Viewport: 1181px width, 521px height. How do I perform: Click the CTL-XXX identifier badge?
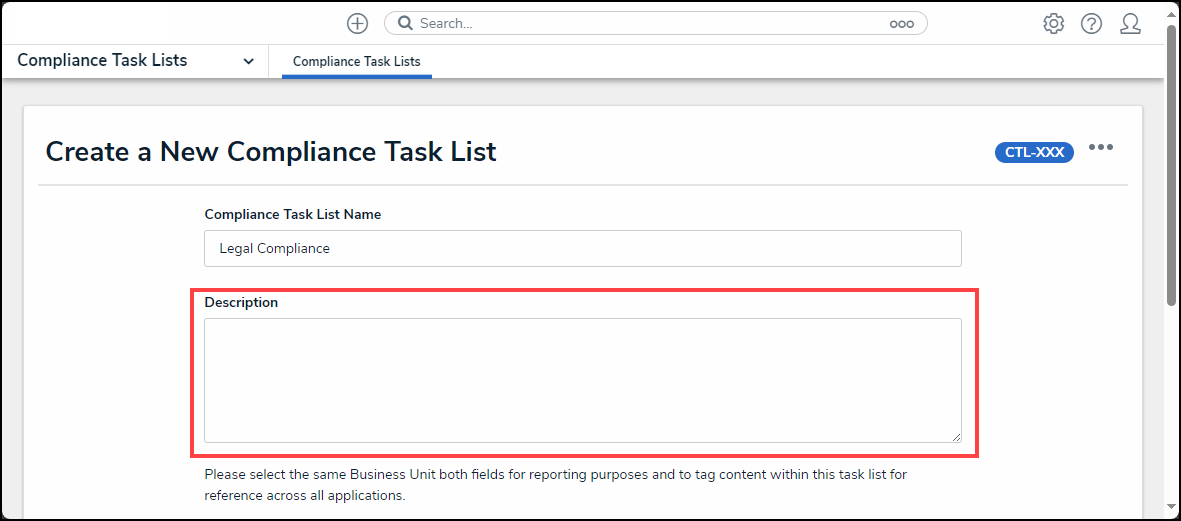(1034, 152)
